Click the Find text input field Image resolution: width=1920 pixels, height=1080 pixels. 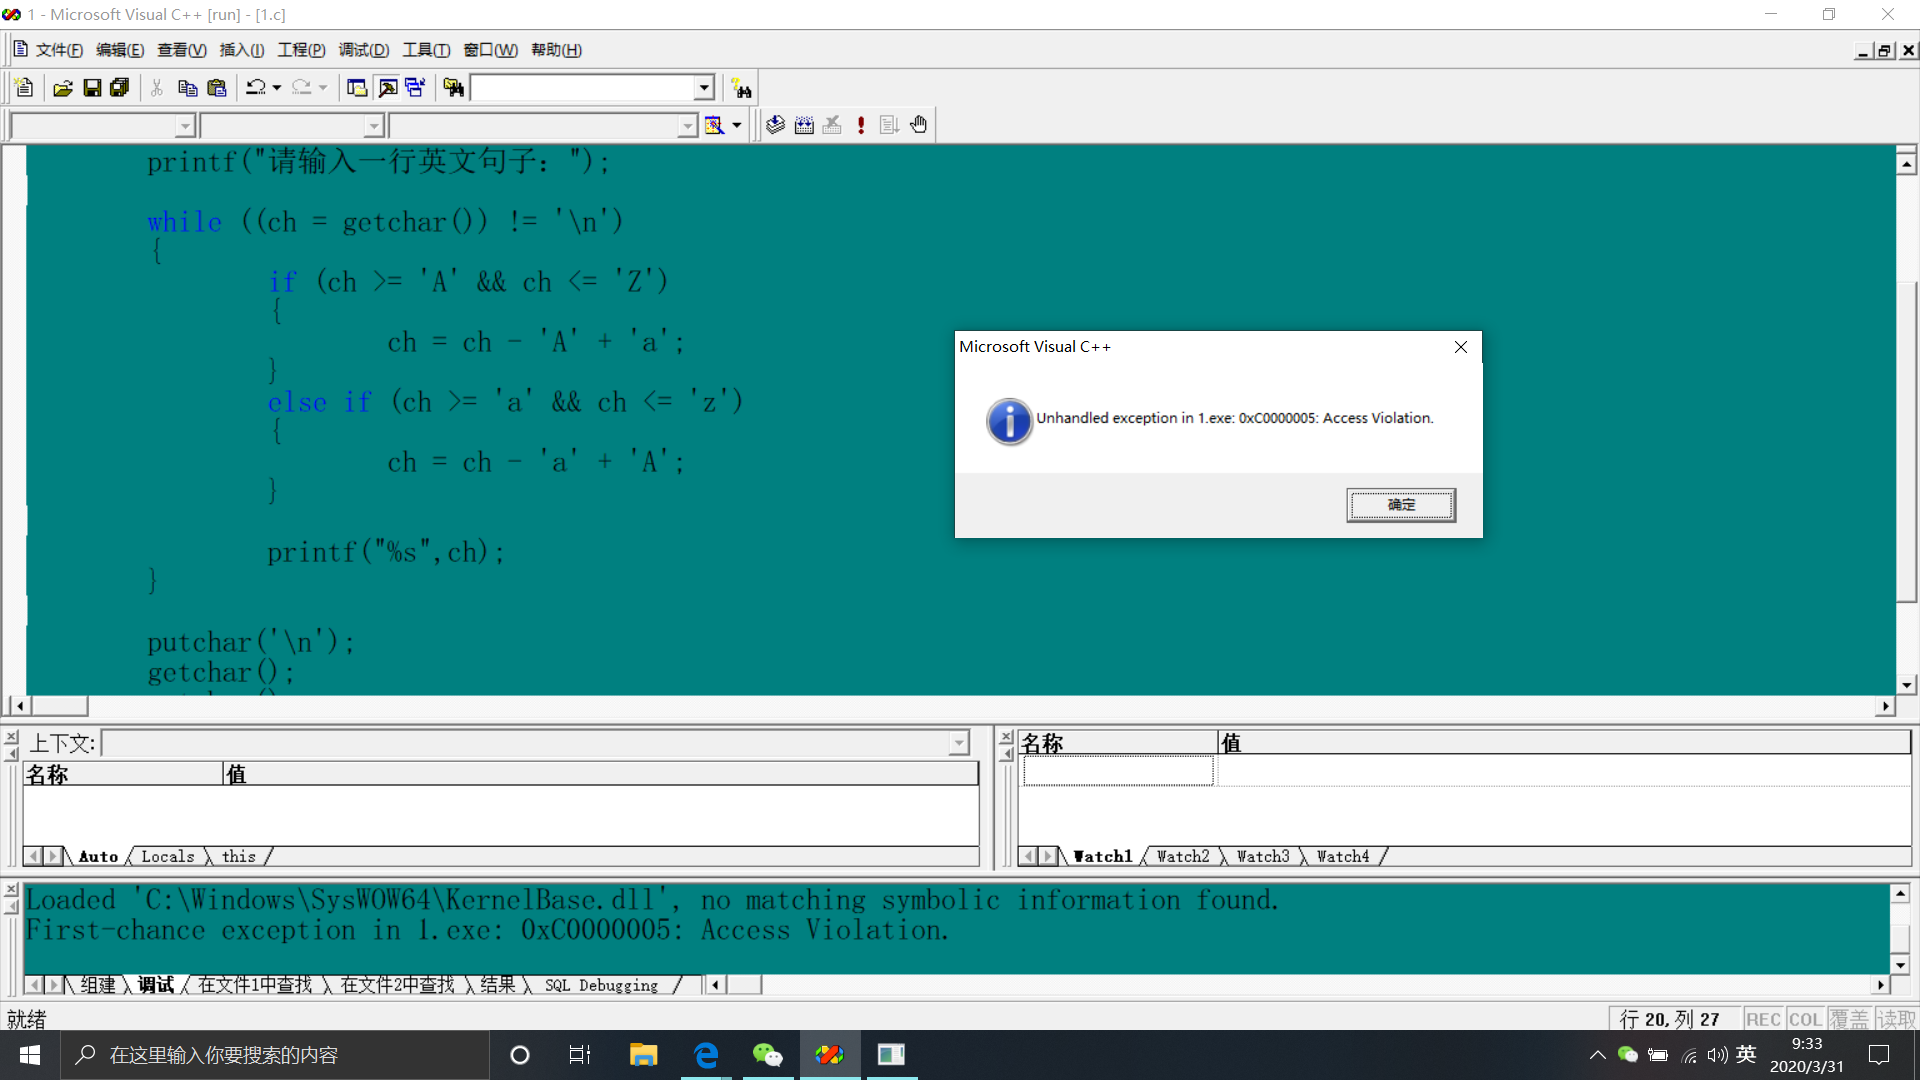pos(583,88)
